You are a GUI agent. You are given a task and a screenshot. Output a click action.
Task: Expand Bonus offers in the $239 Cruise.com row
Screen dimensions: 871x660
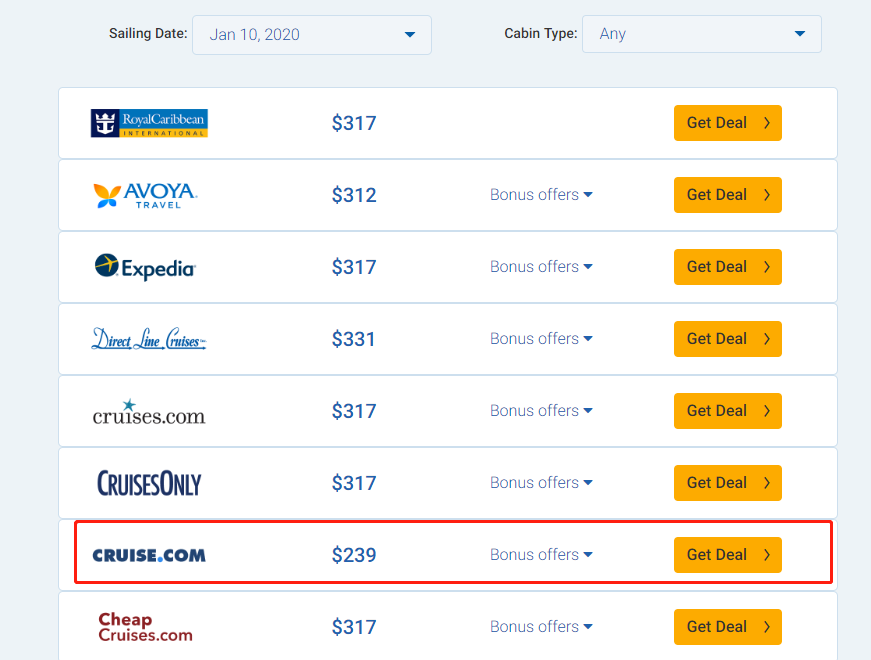[541, 555]
